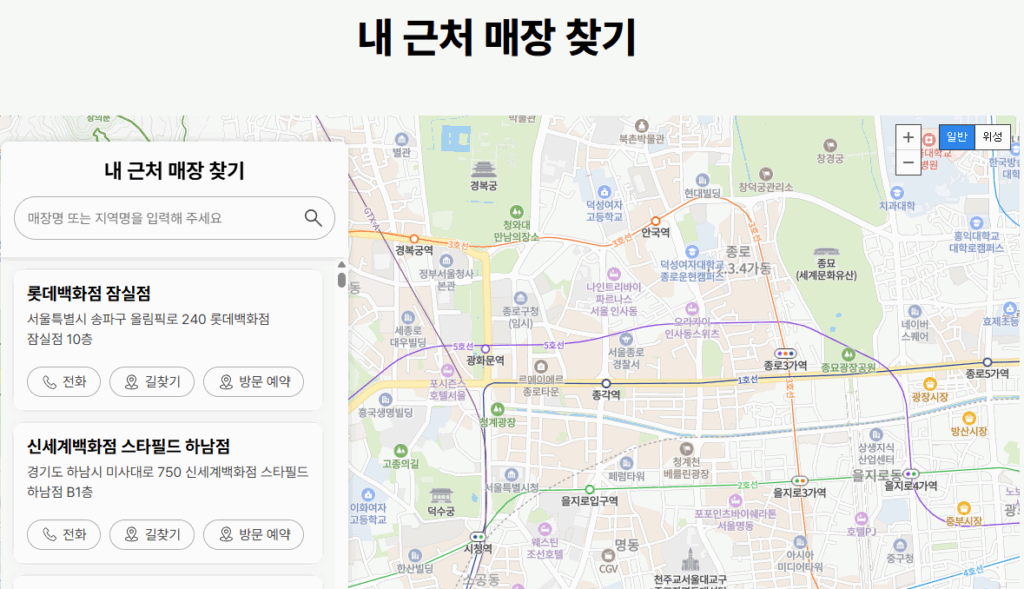The height and width of the screenshot is (589, 1024).
Task: Click the 경복궁 palace icon on map
Action: (484, 170)
